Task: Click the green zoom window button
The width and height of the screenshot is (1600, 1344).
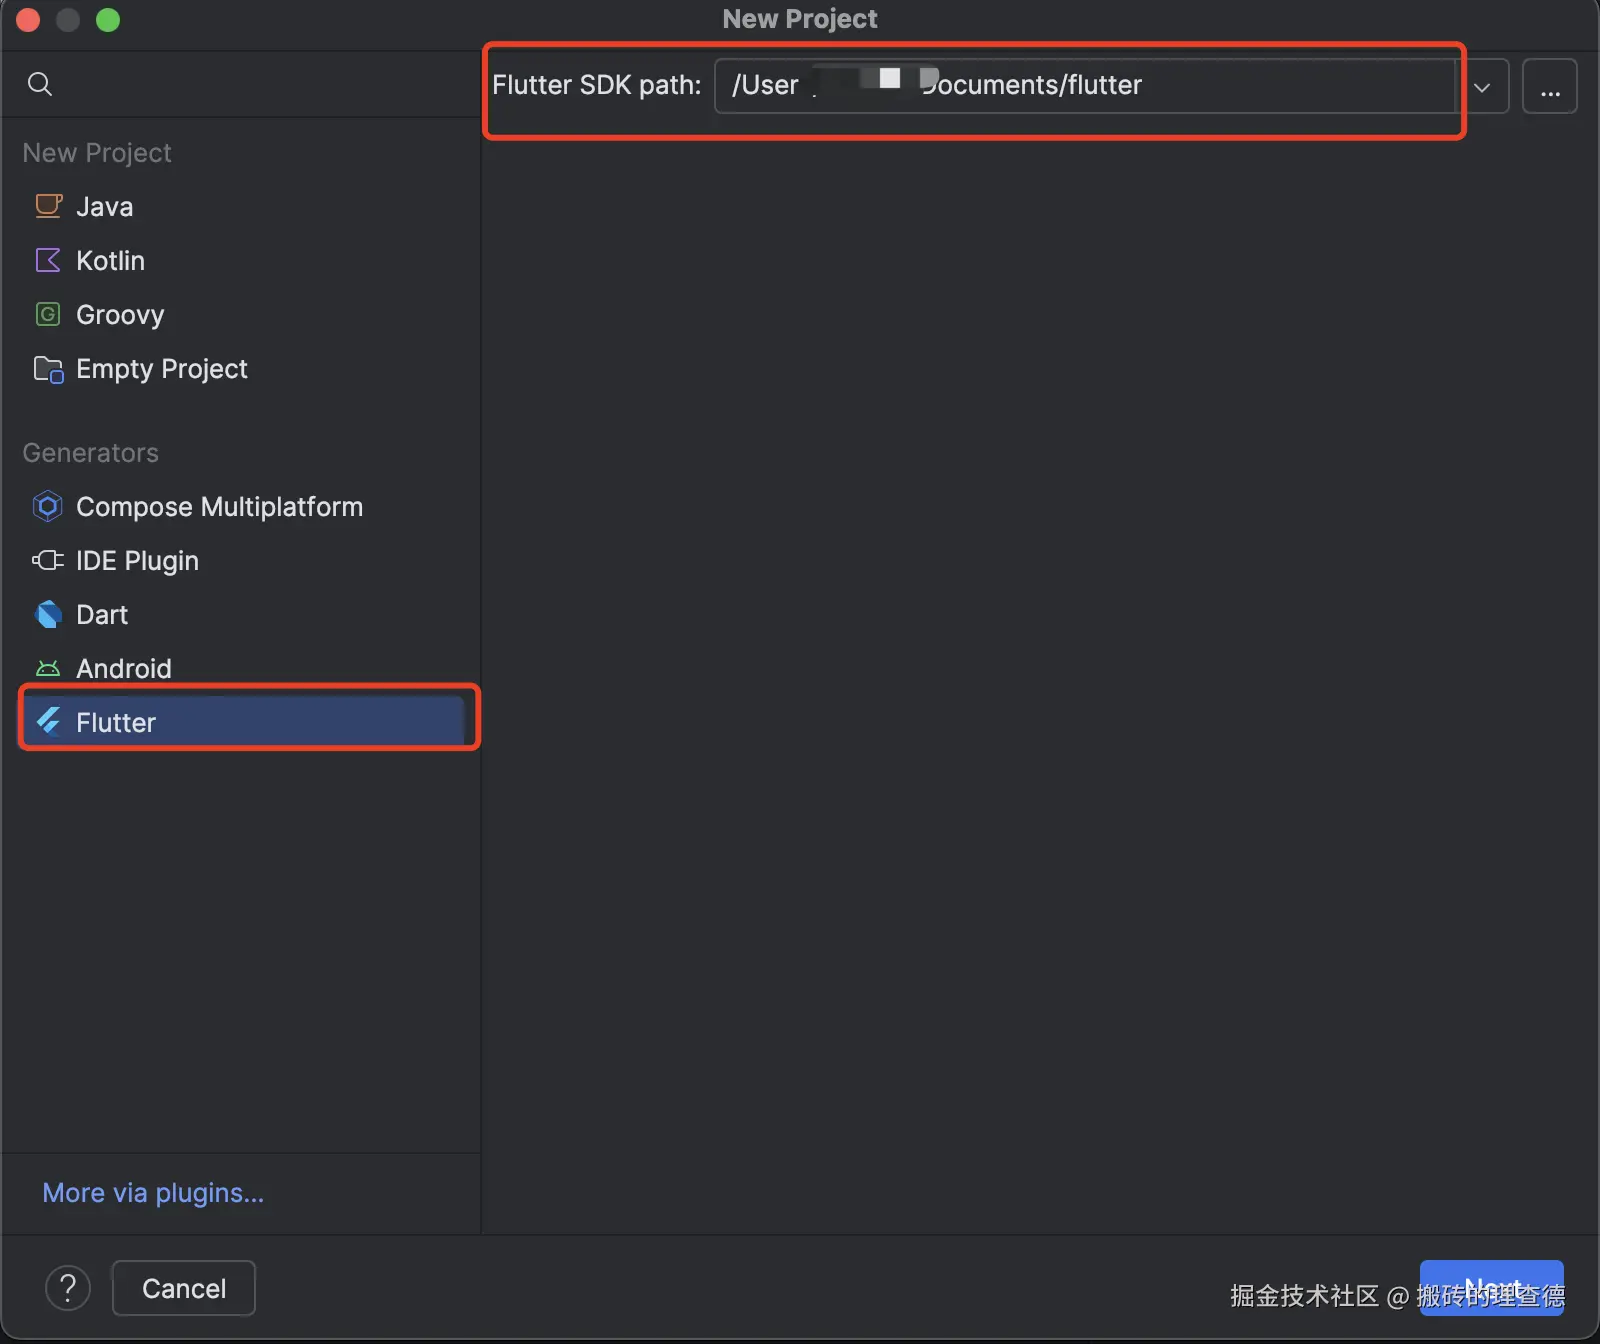Action: (108, 20)
